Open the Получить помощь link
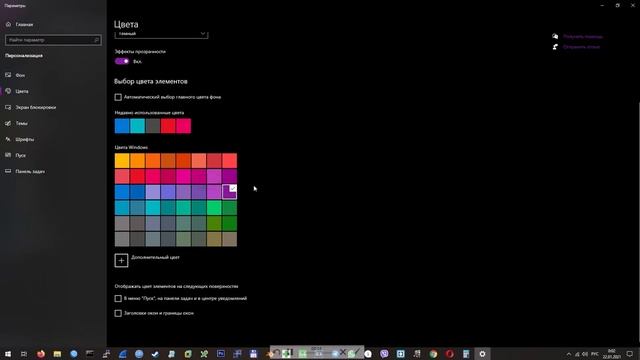This screenshot has width=640, height=360. [x=583, y=36]
